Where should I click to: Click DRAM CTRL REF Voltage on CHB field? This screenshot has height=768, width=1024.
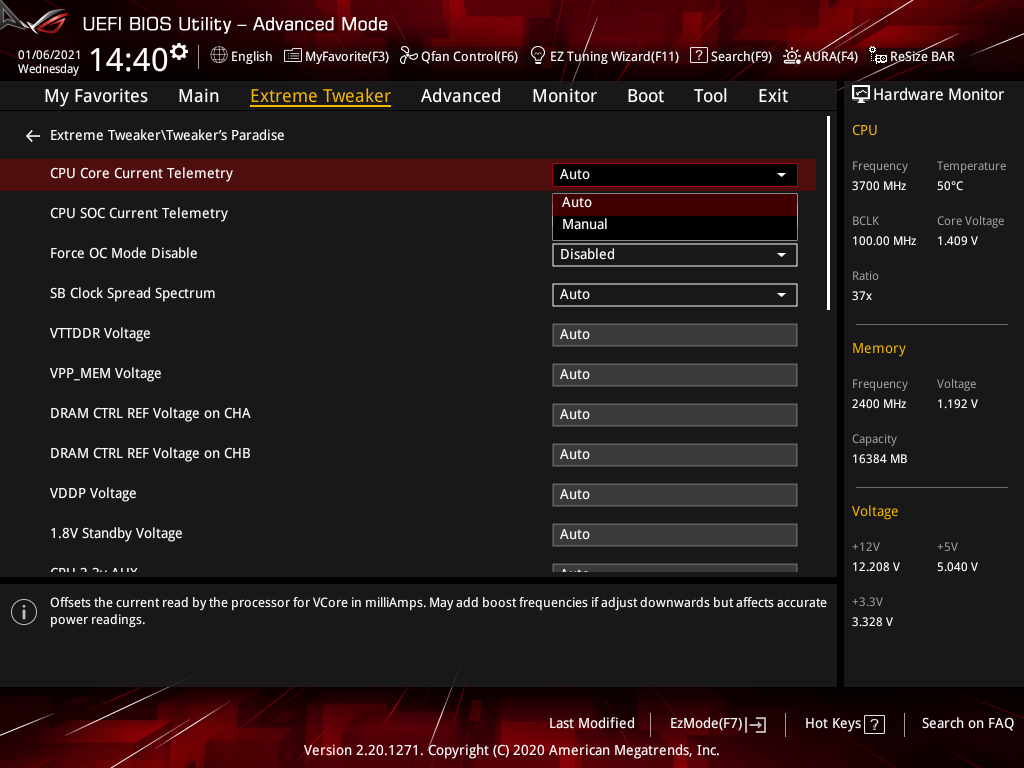pos(675,455)
